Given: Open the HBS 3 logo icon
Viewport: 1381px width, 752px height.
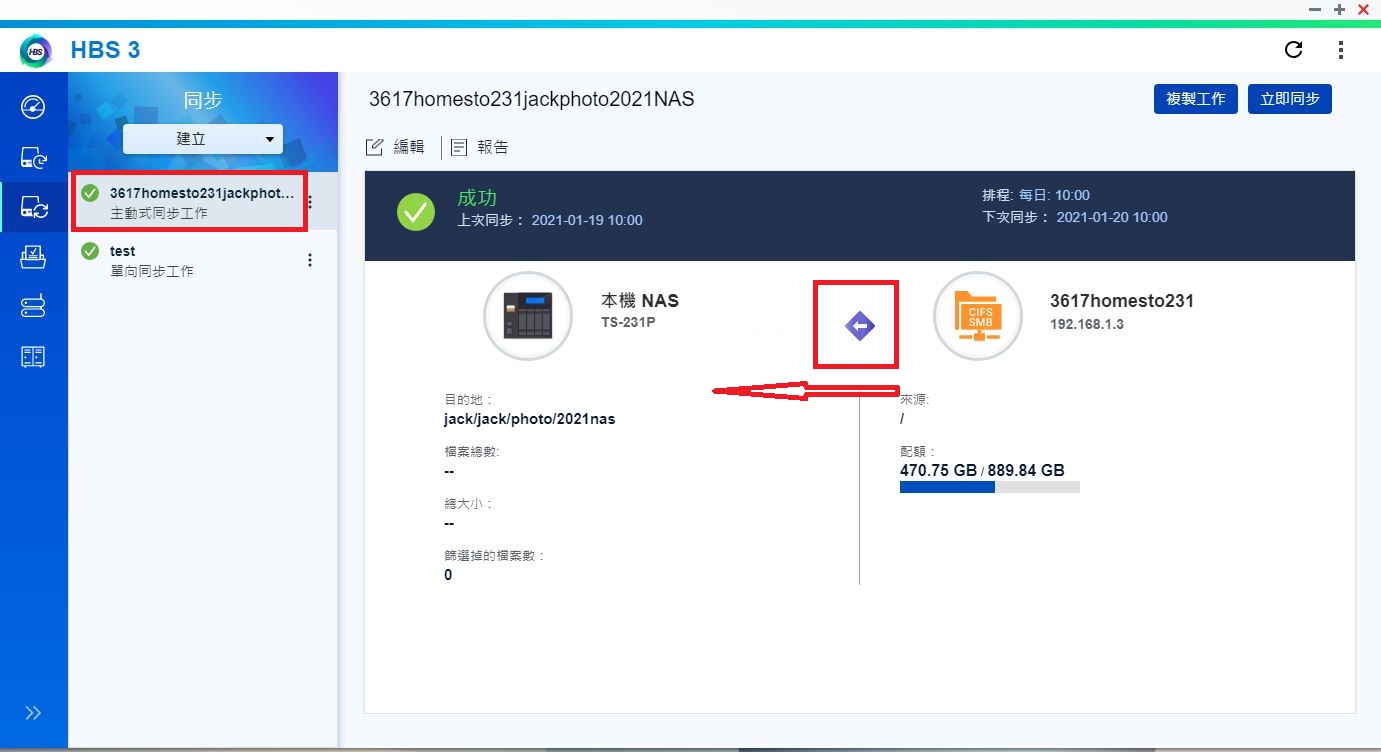Looking at the screenshot, I should 36,50.
